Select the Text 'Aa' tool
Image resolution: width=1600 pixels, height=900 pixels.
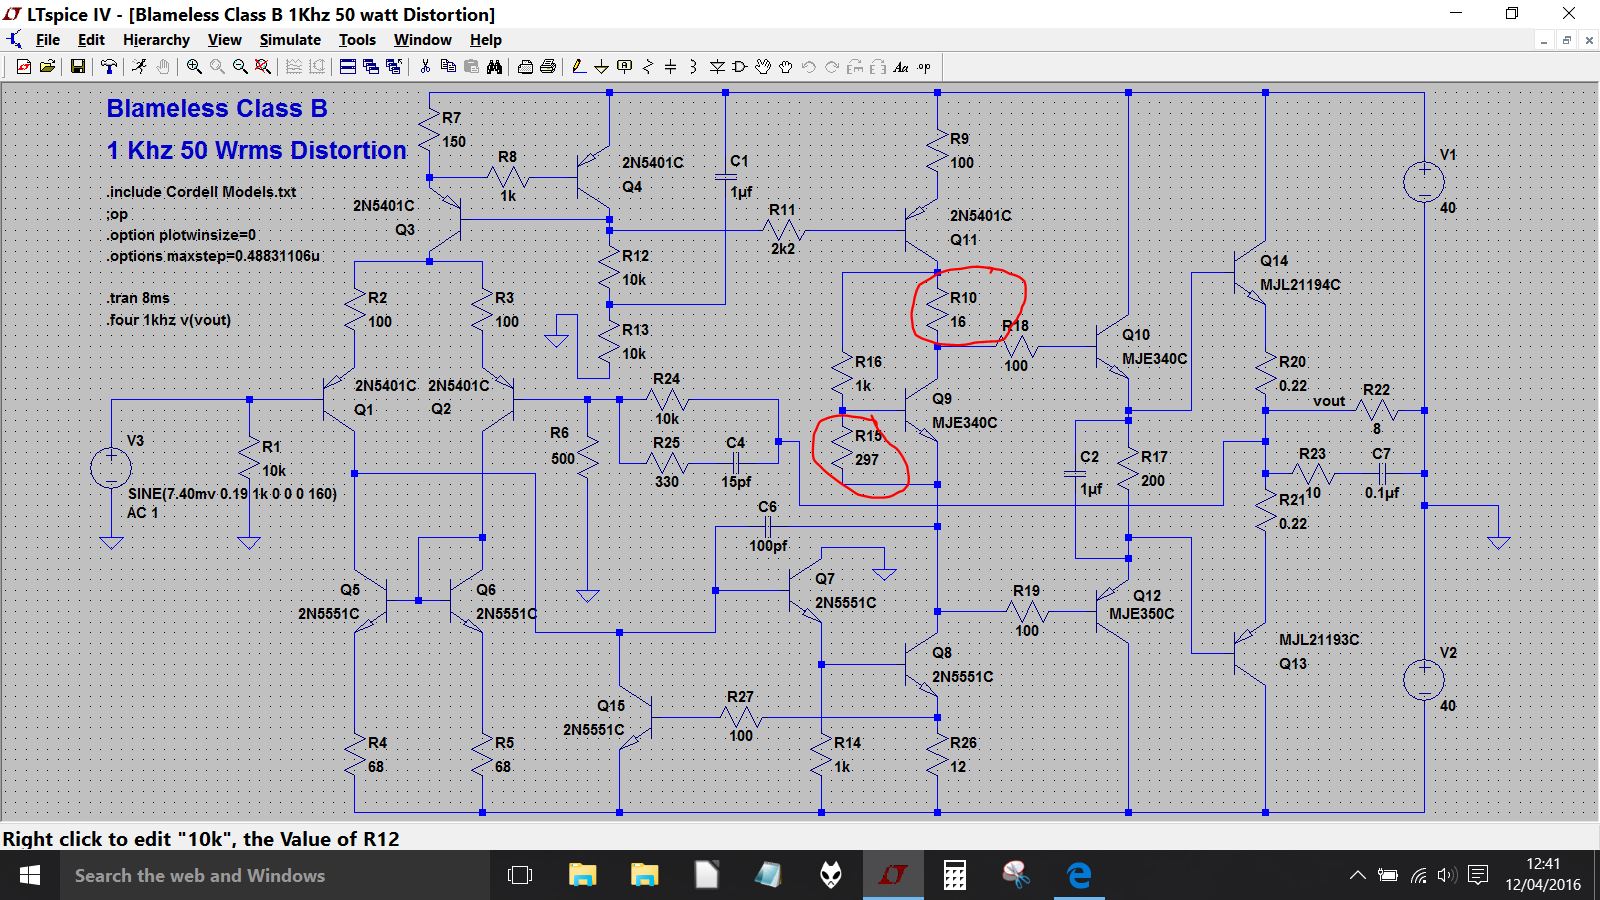point(901,67)
